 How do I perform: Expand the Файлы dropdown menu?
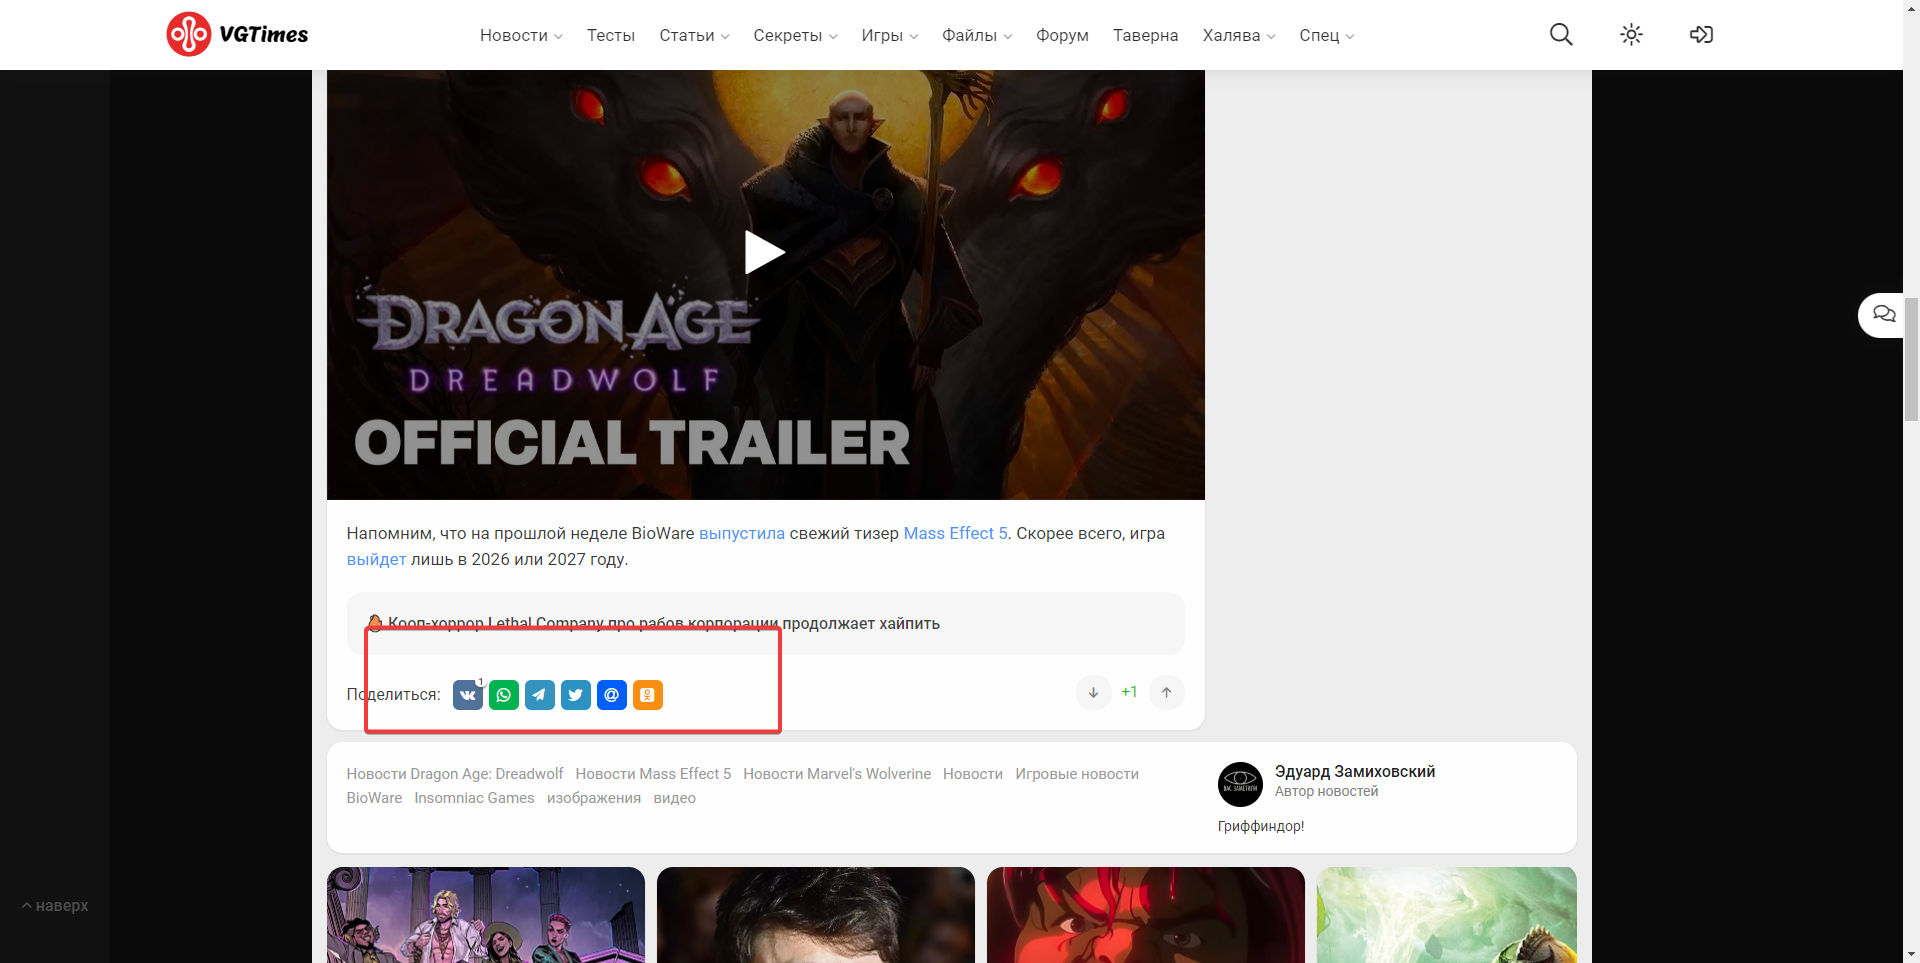(x=976, y=36)
